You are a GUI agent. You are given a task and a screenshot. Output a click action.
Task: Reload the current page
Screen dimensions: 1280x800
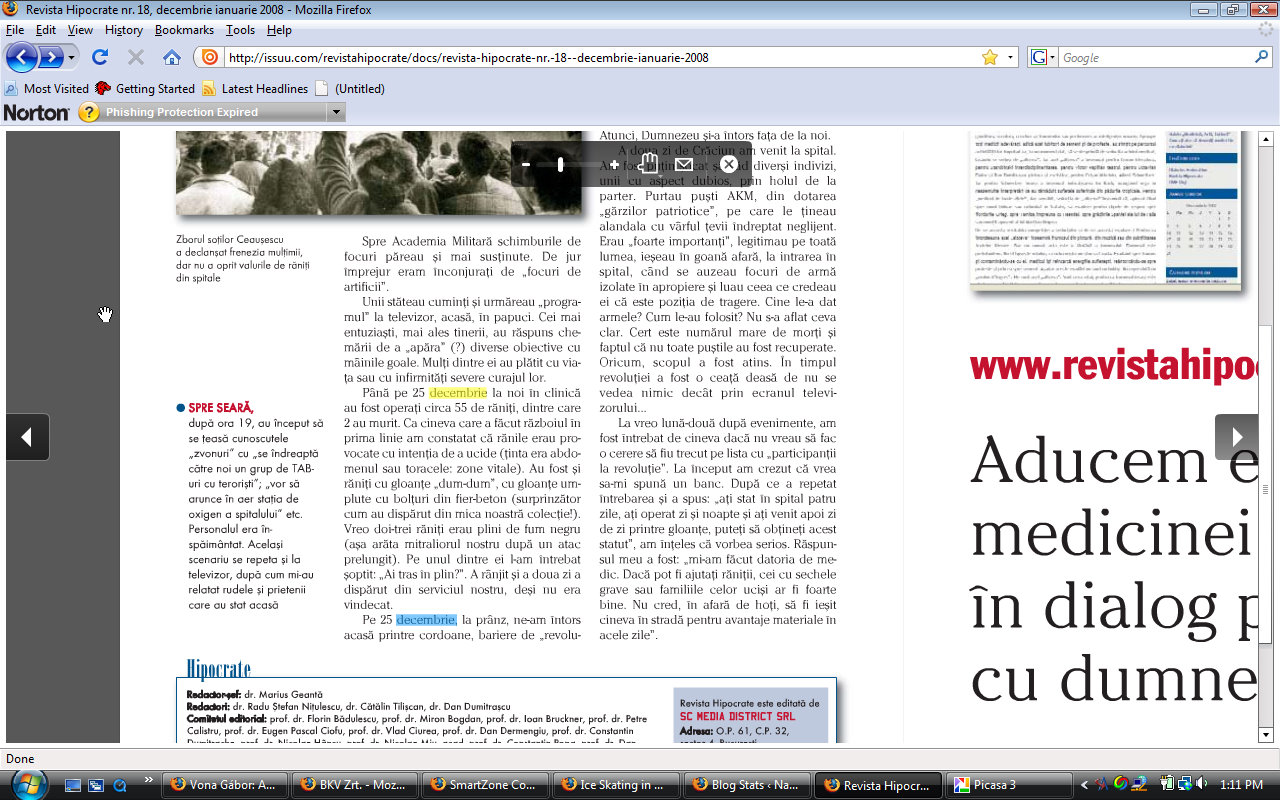coord(100,57)
